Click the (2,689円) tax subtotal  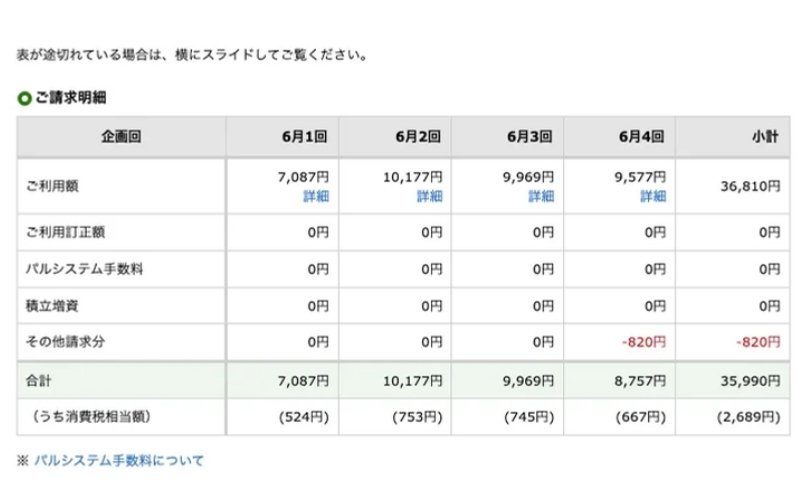[x=748, y=417]
